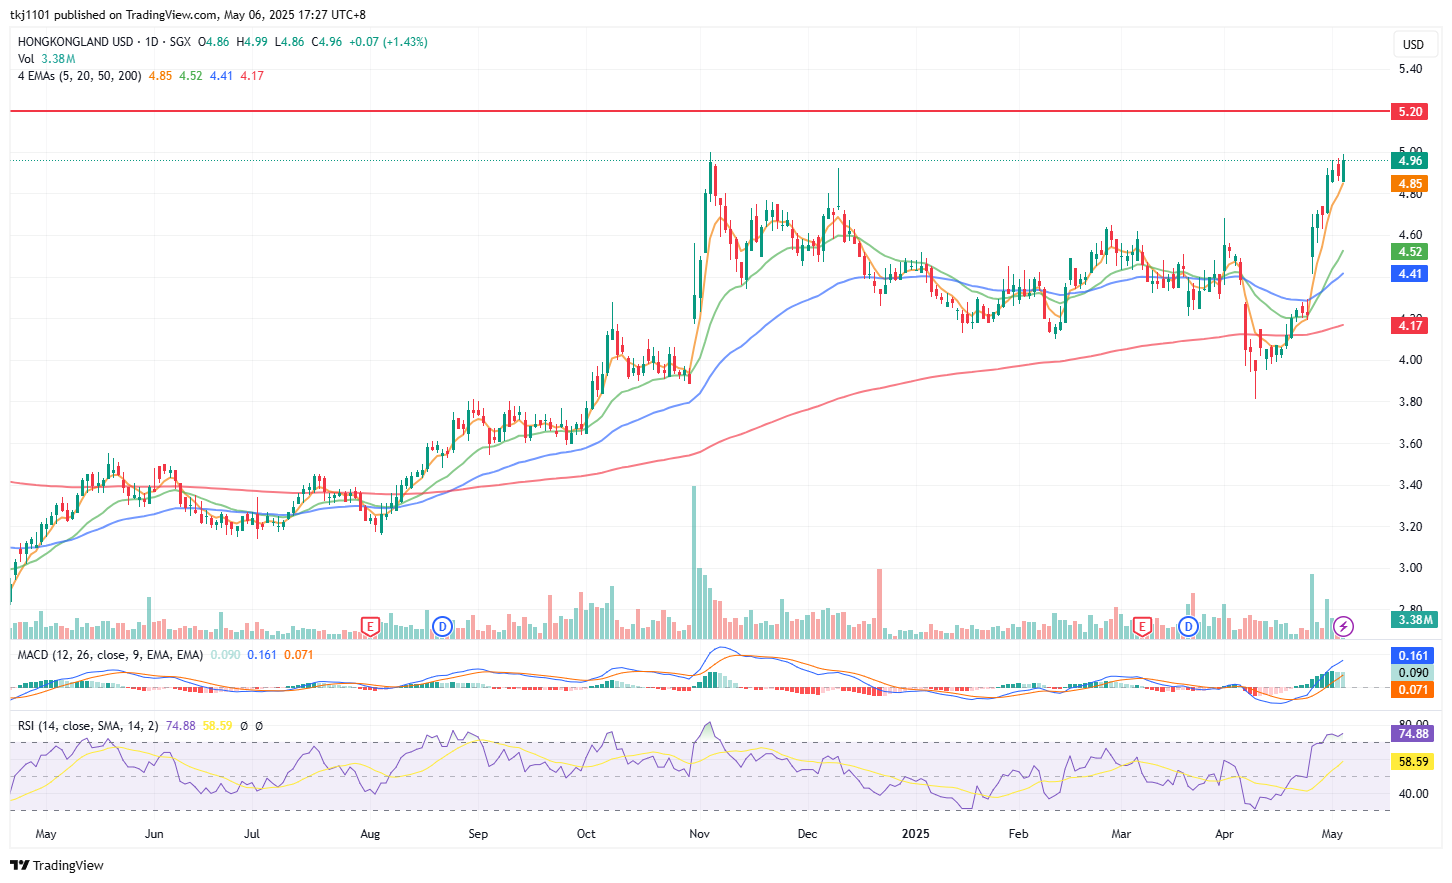Click the Sep label on time axis

[x=478, y=834]
